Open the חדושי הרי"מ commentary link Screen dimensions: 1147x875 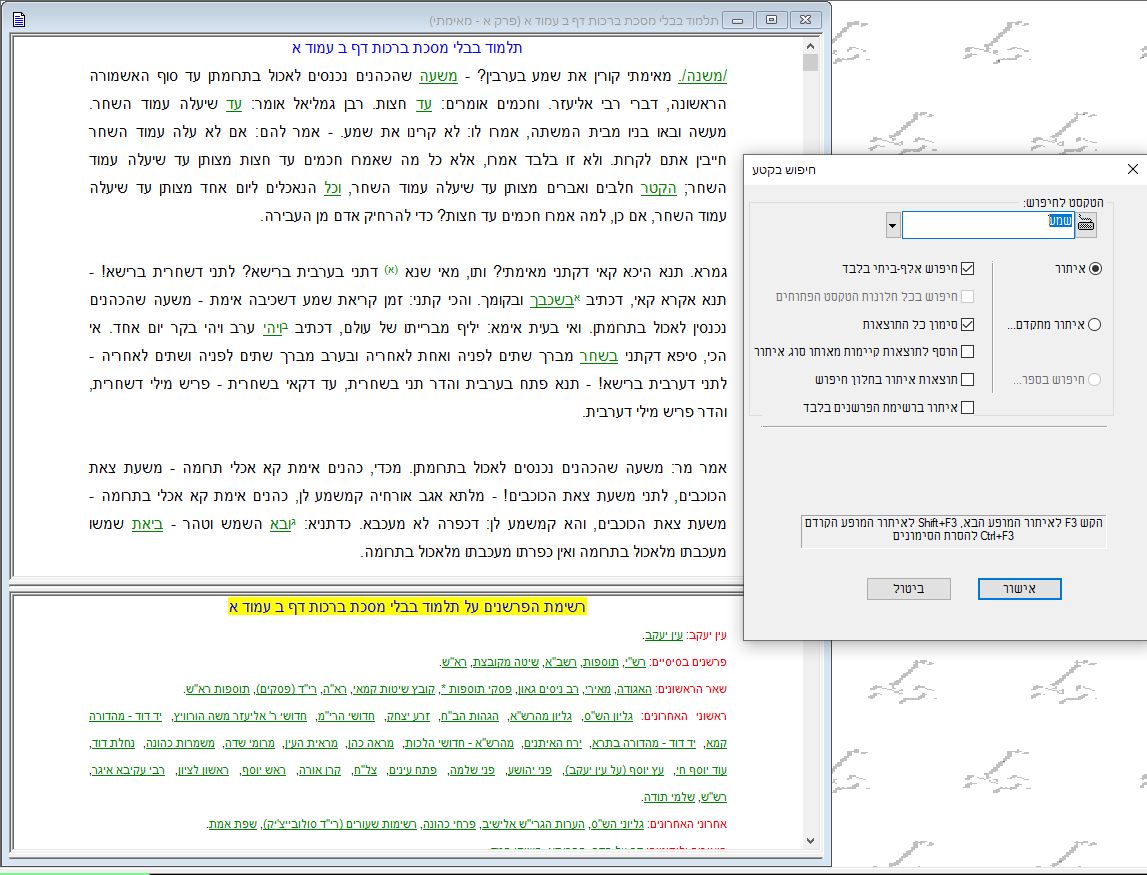point(345,716)
